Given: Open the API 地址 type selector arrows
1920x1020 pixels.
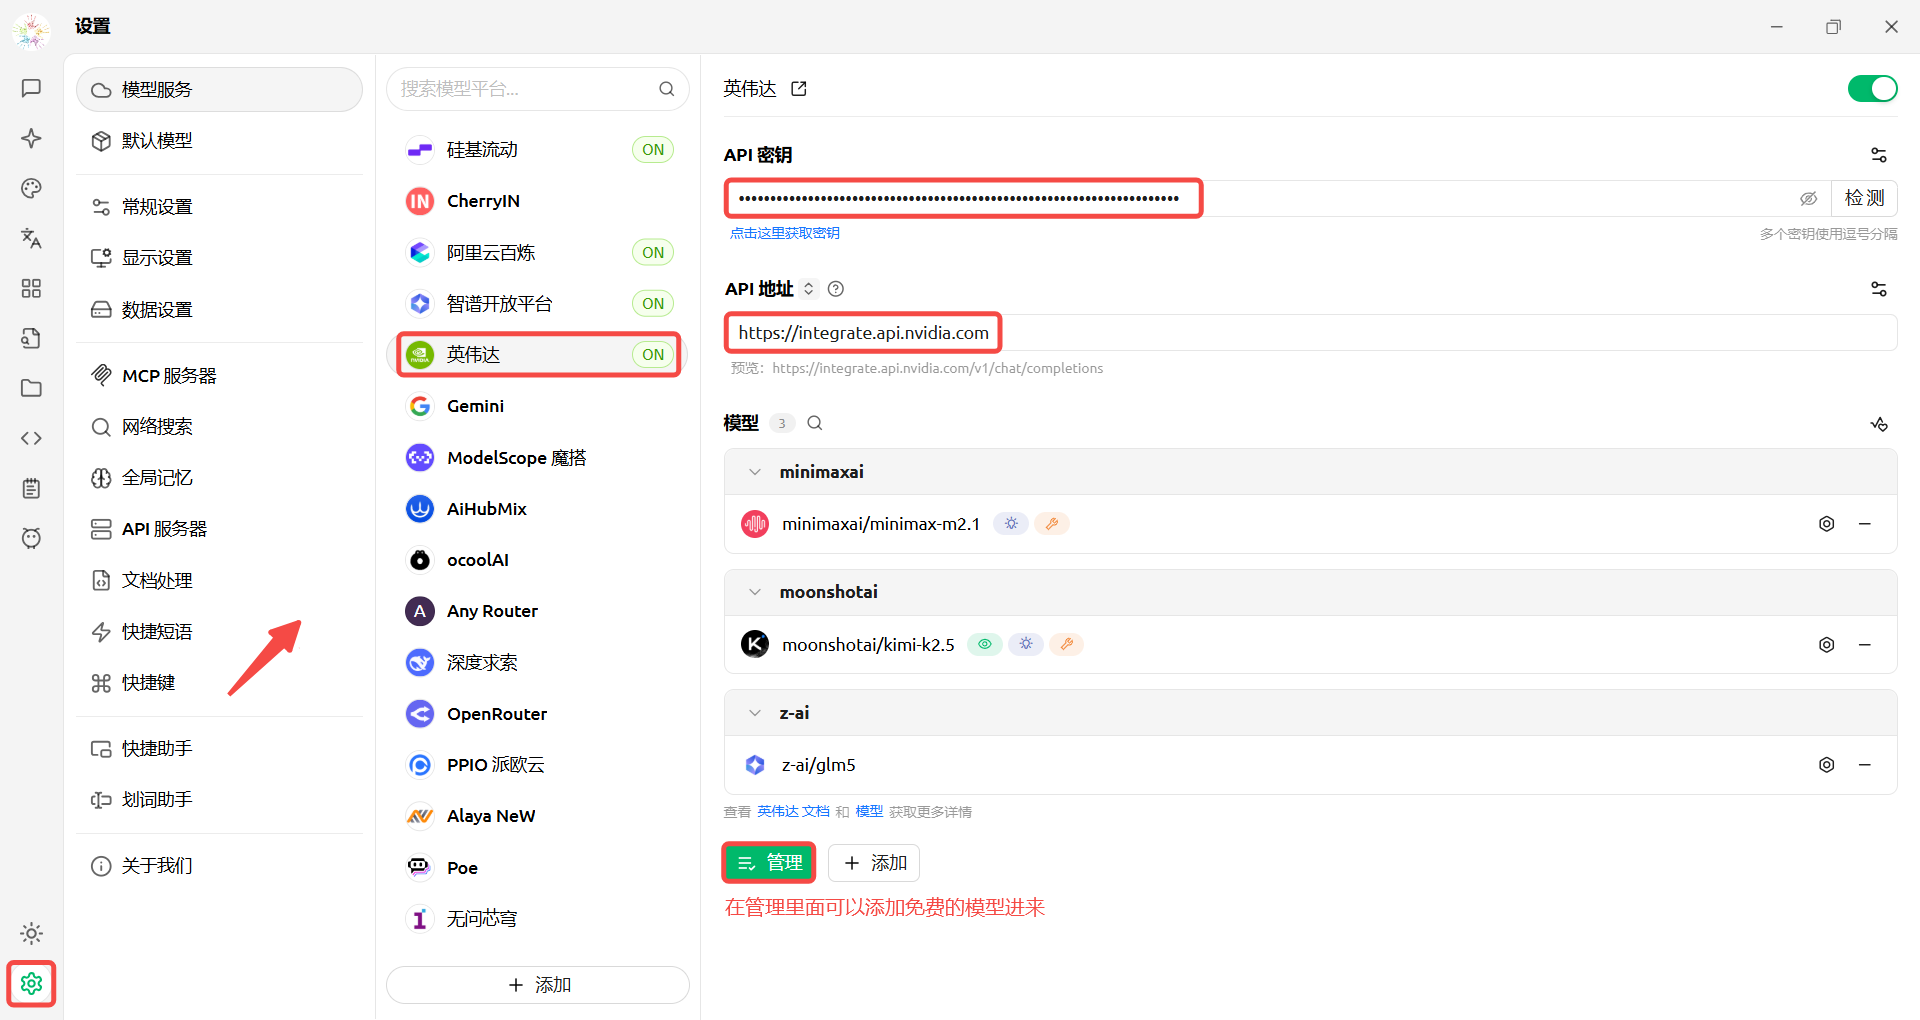Looking at the screenshot, I should pos(809,289).
